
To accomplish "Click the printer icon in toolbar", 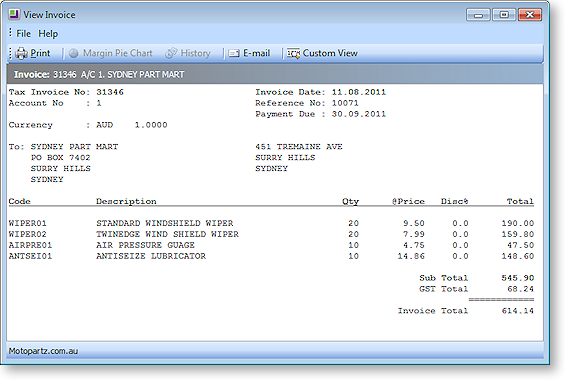I will click(x=21, y=53).
